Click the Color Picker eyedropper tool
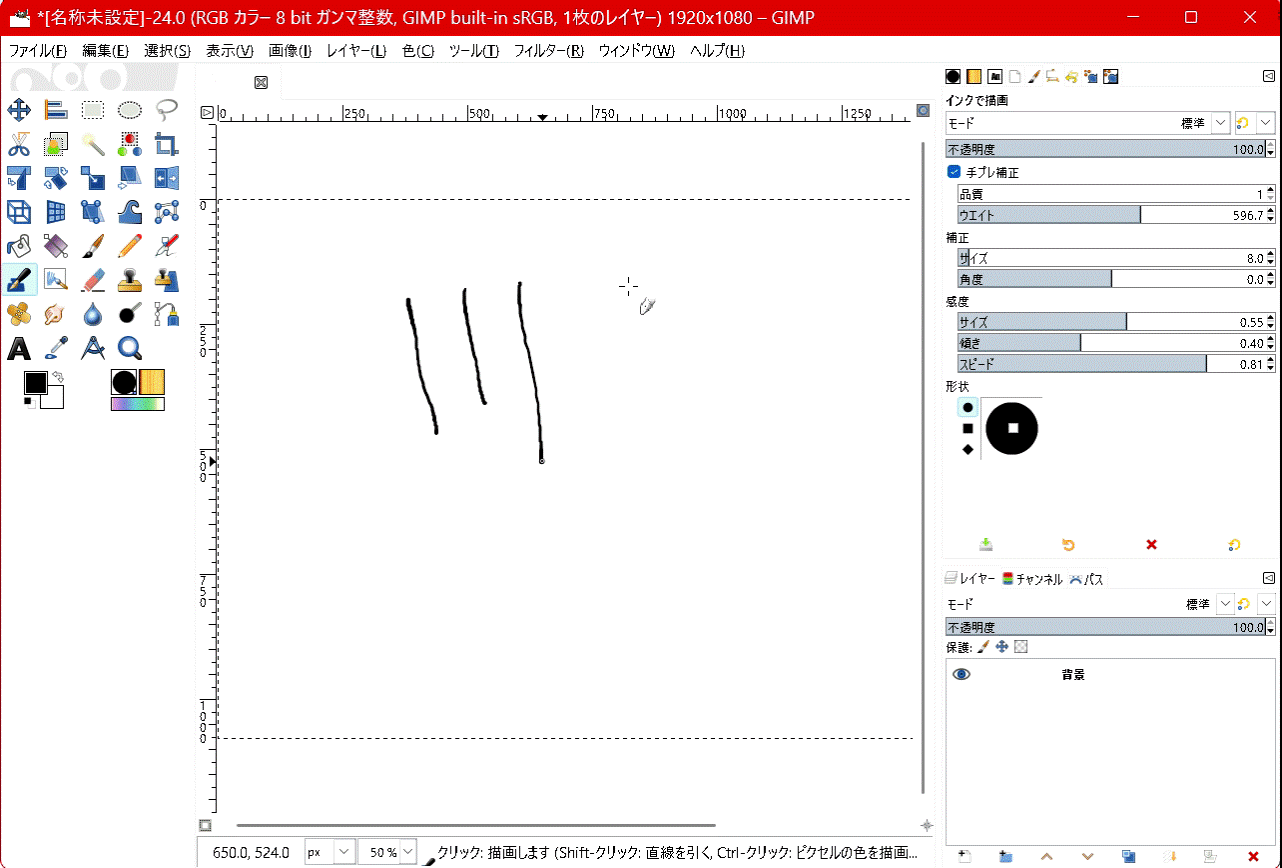This screenshot has width=1282, height=868. coord(56,348)
